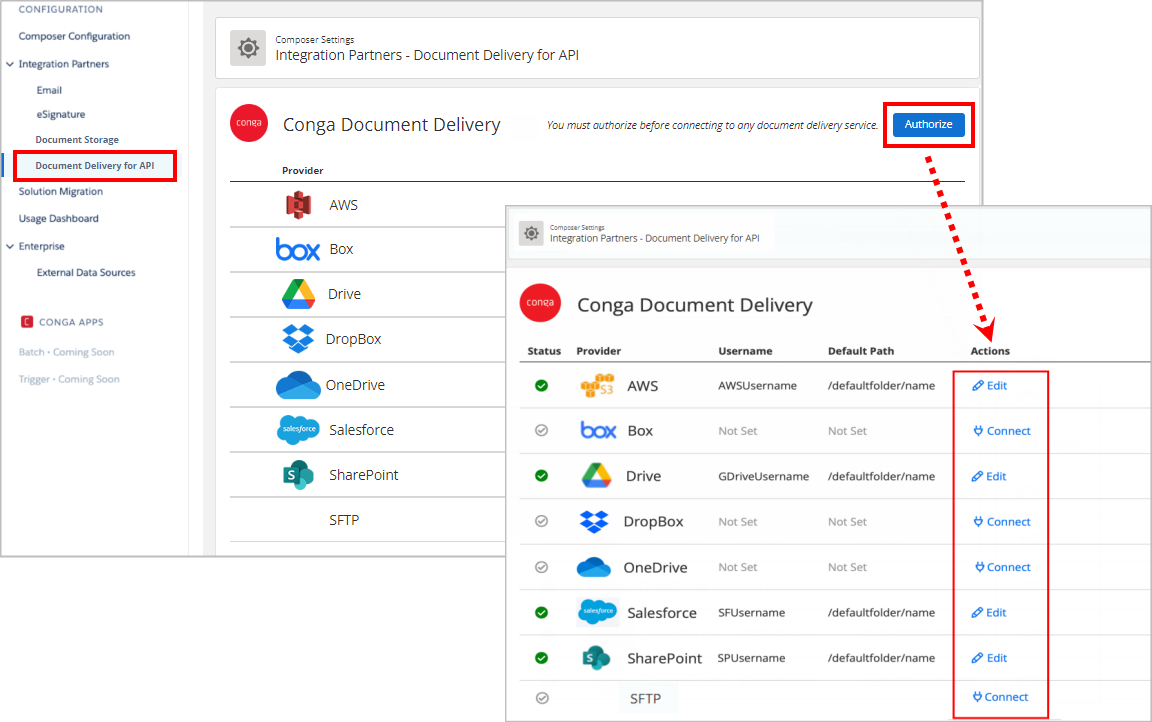Click the grey status check for SFTP
Image resolution: width=1152 pixels, height=722 pixels.
(x=542, y=698)
